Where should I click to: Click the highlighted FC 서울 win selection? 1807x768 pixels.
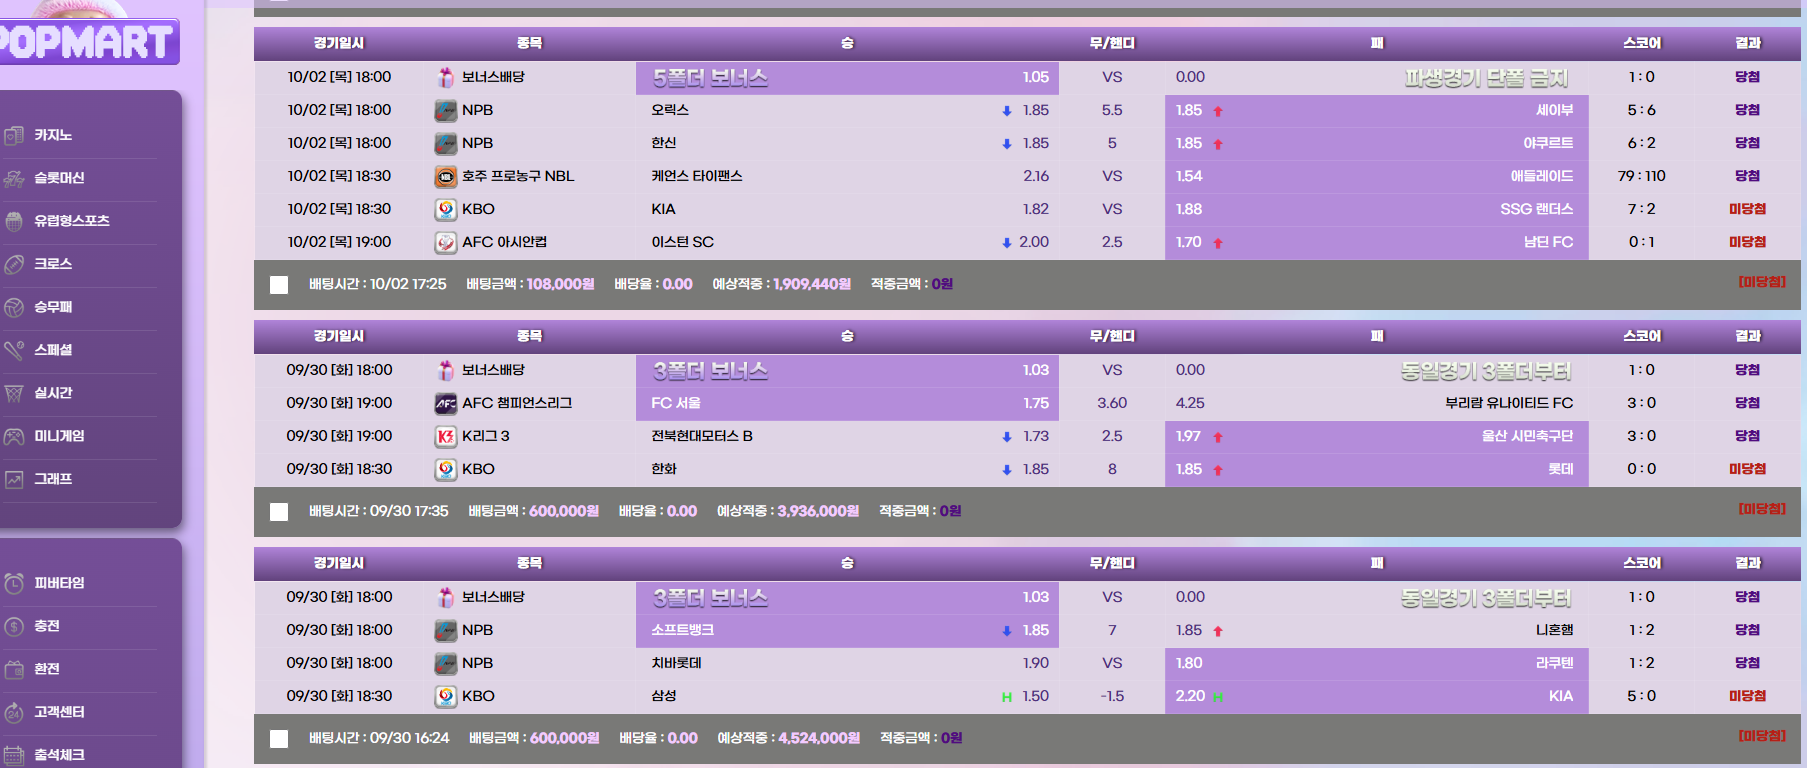click(x=846, y=403)
